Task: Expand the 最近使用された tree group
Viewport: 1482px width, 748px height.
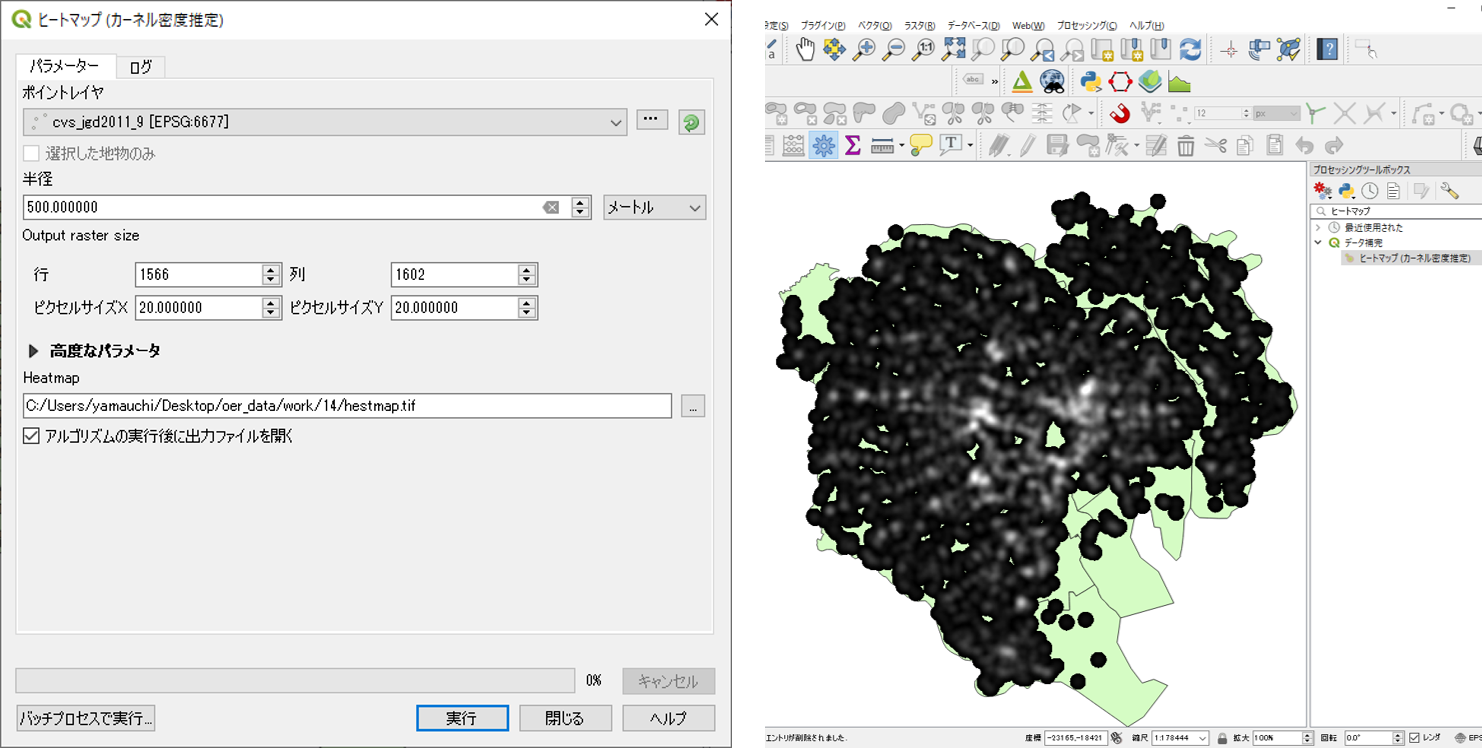Action: coord(1318,227)
